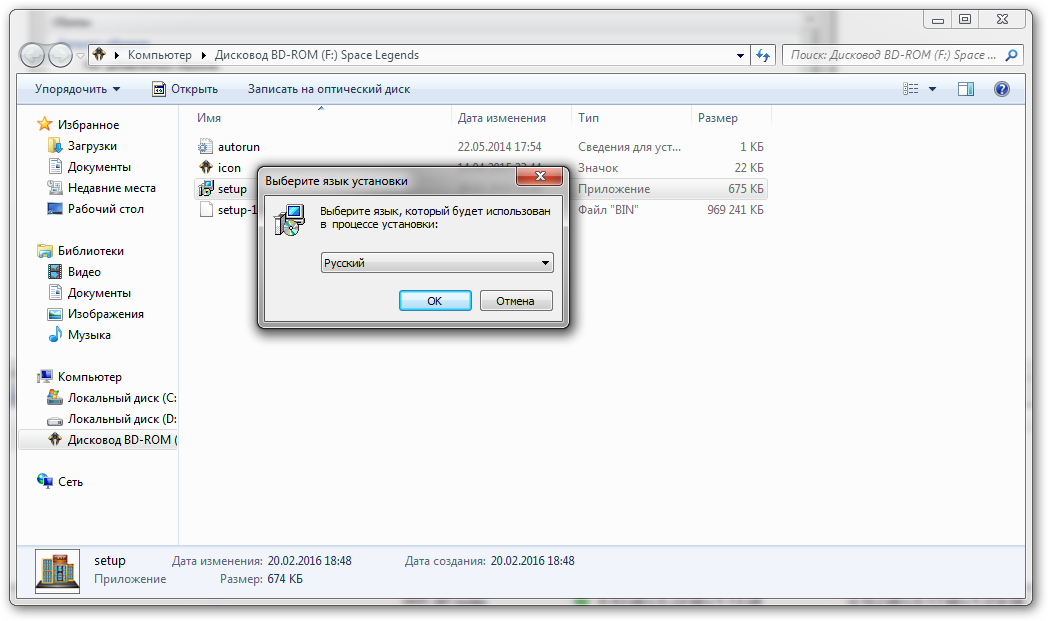Open the view options dropdown arrow

[932, 89]
